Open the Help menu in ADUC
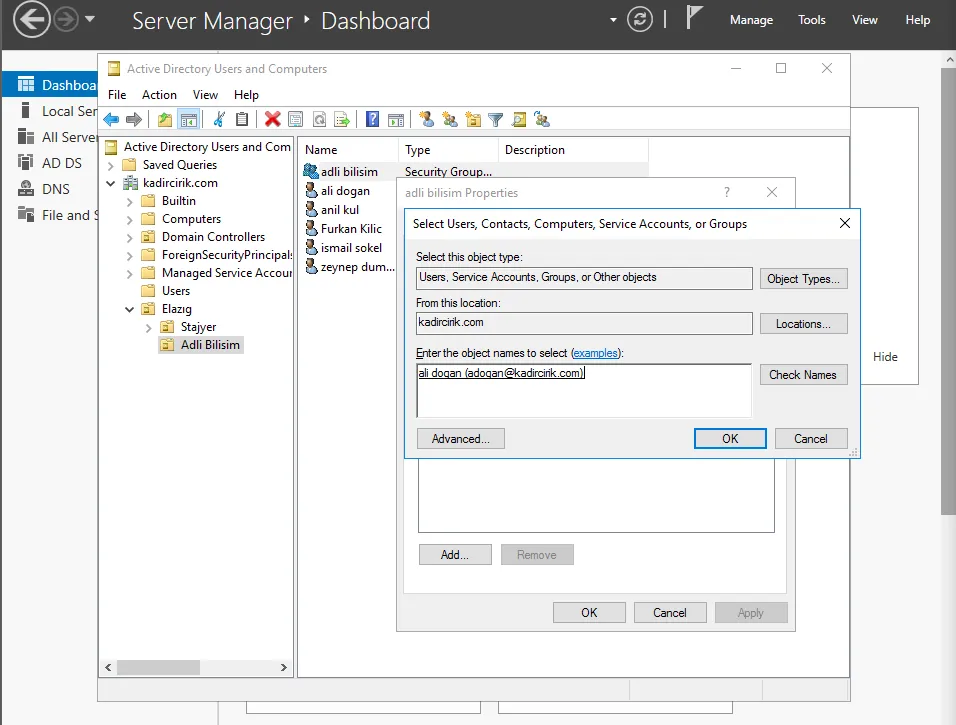Viewport: 956px width, 725px height. [x=246, y=95]
